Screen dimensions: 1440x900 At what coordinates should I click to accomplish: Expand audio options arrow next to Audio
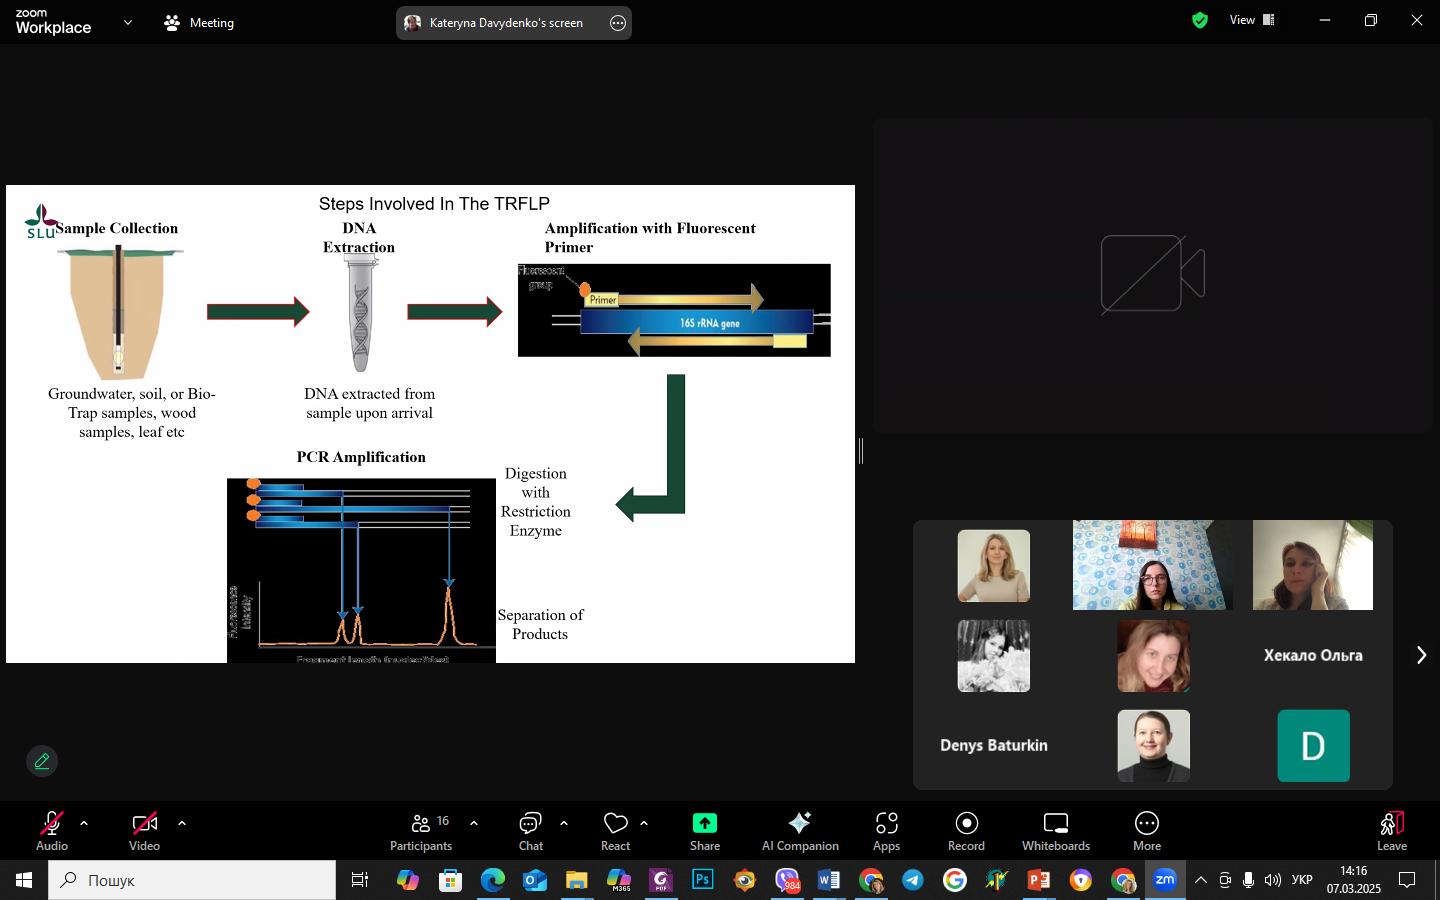coord(84,824)
